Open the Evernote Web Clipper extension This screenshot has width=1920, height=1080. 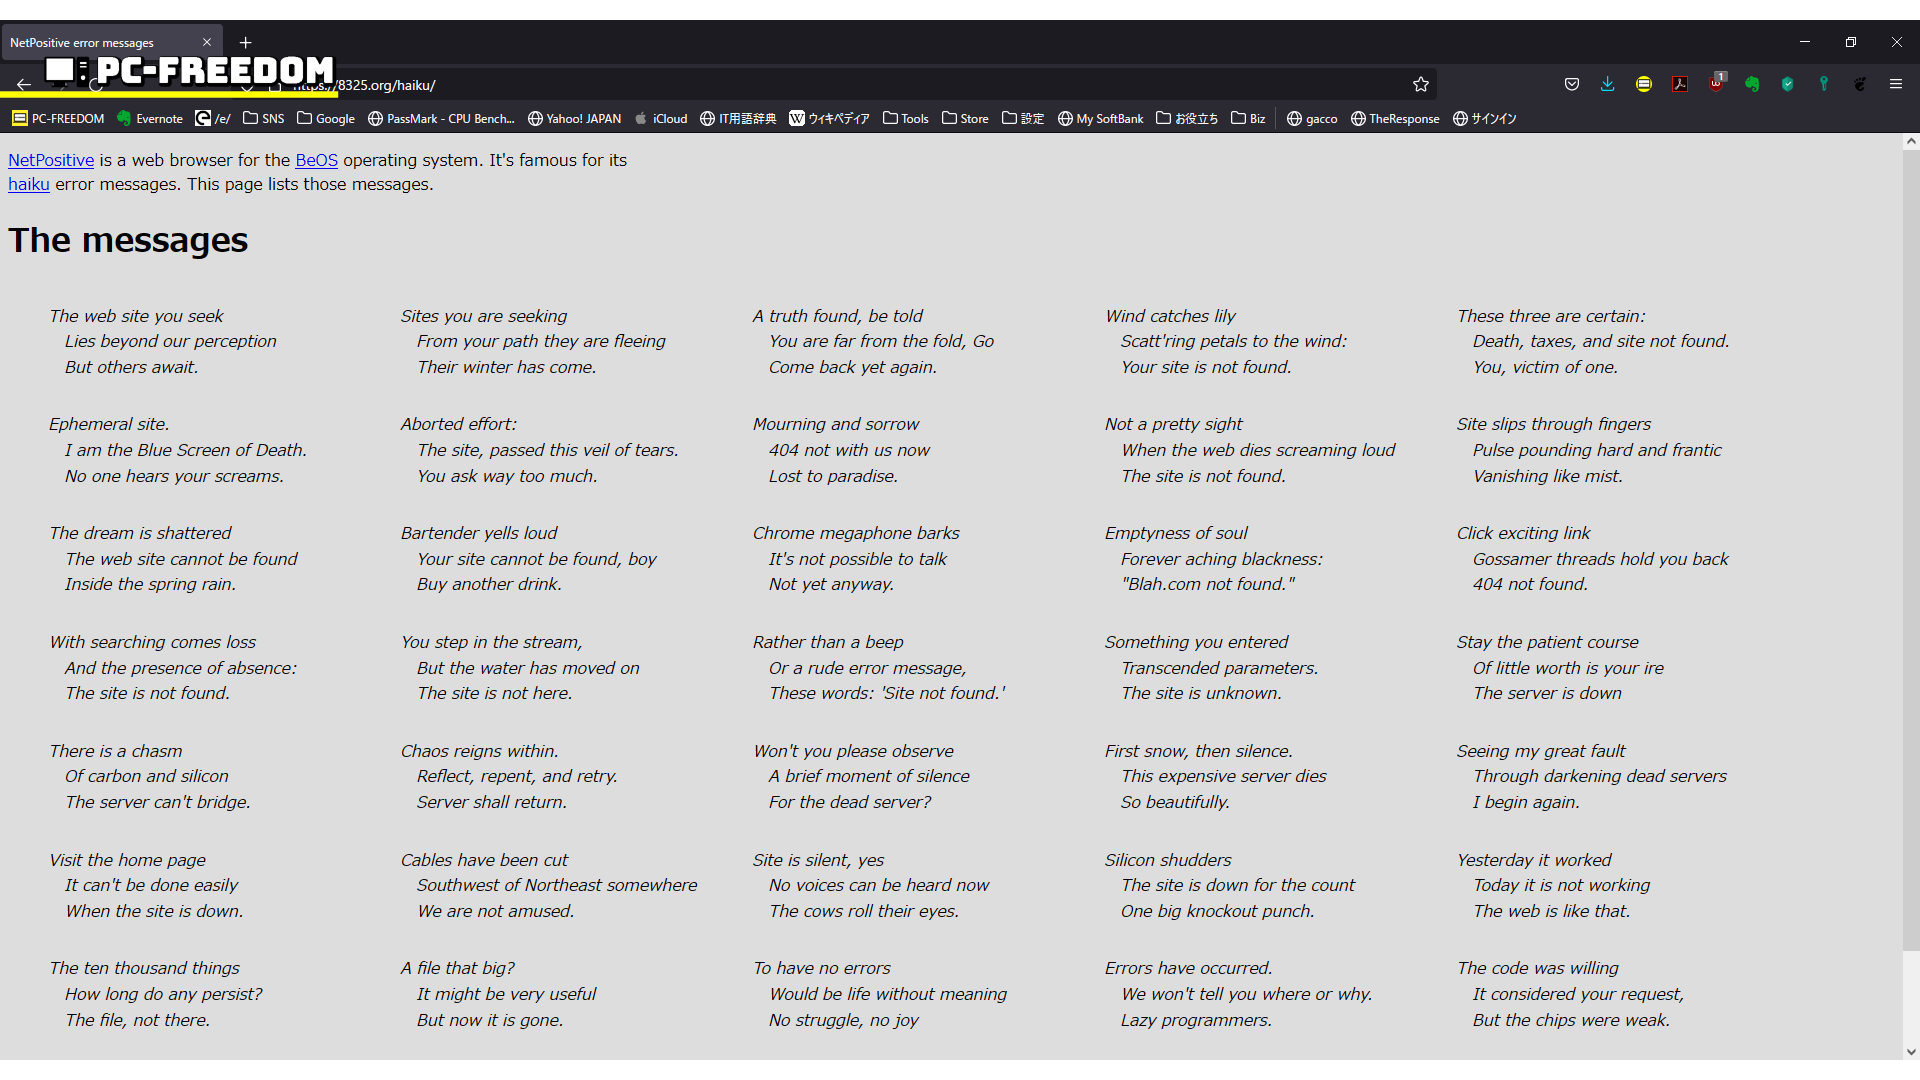(1752, 85)
